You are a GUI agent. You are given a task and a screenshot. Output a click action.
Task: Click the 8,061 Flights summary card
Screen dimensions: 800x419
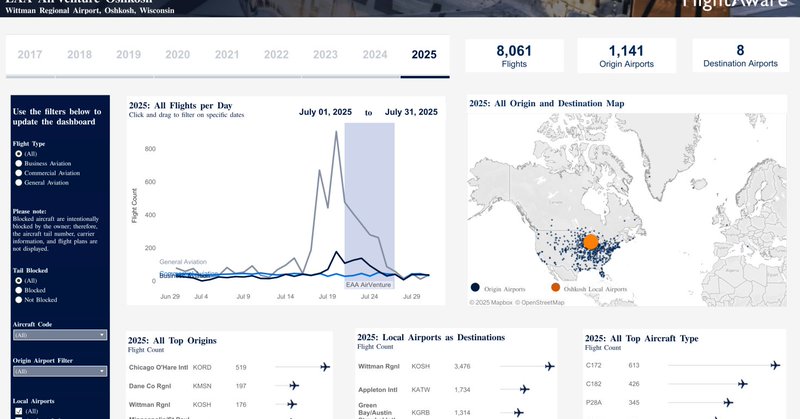click(514, 56)
